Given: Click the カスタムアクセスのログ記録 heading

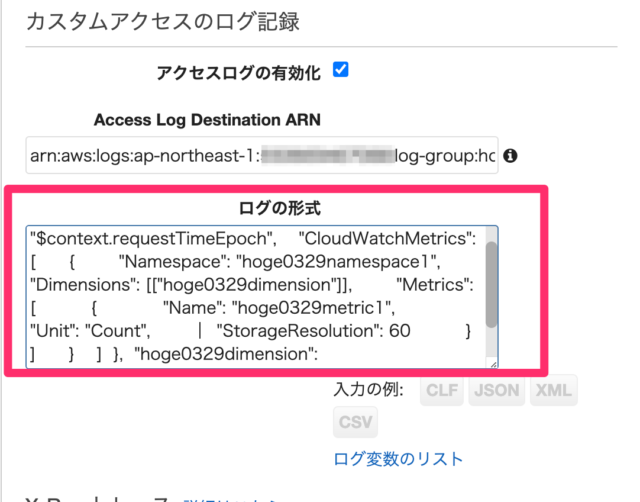Looking at the screenshot, I should click(x=163, y=22).
